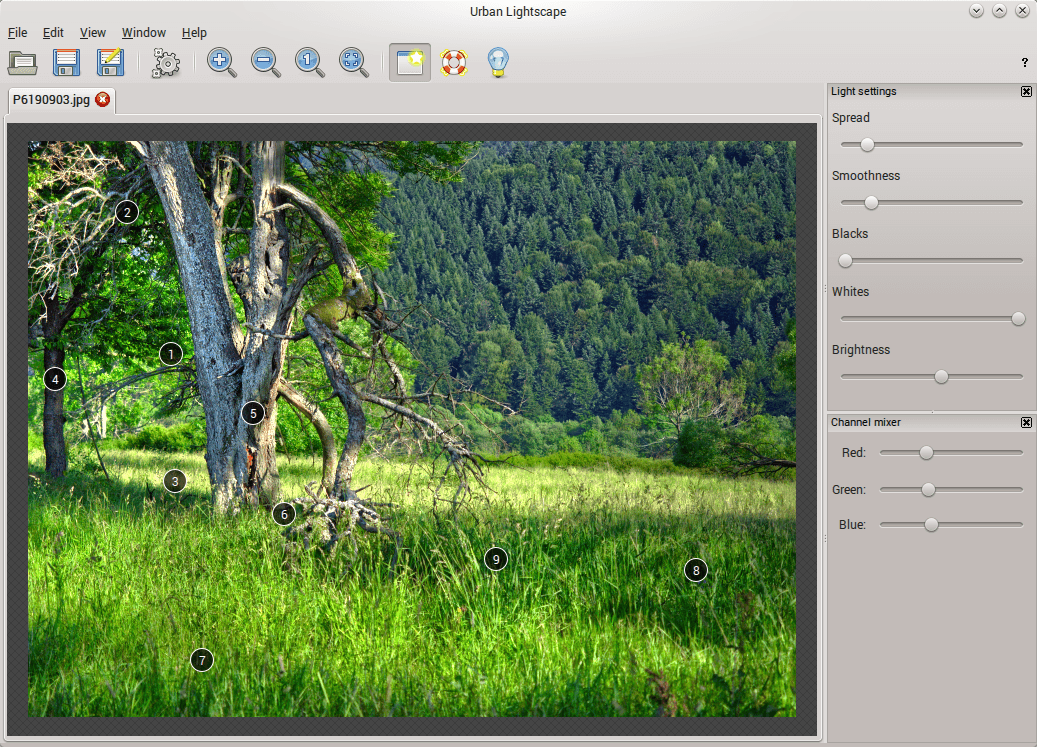Click the question mark What's This icon
The image size is (1037, 747).
pos(1024,63)
